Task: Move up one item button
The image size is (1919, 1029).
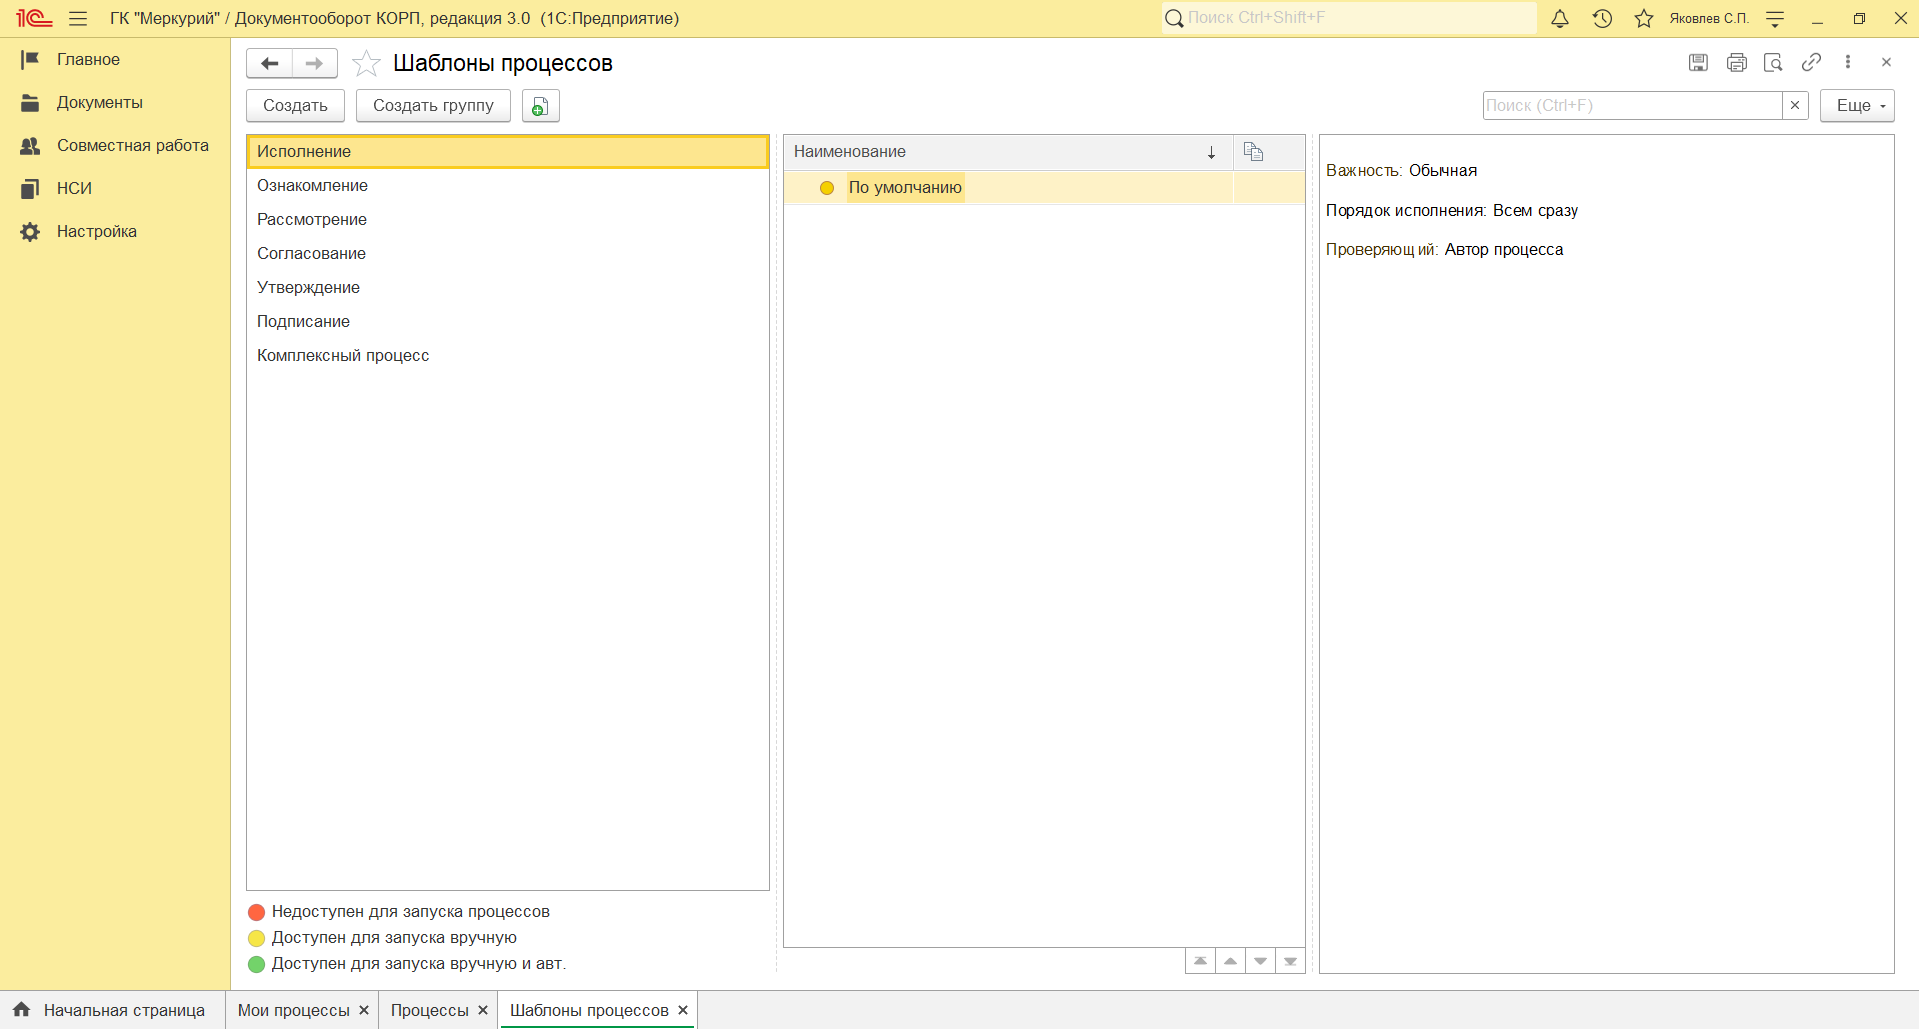Action: [1230, 961]
